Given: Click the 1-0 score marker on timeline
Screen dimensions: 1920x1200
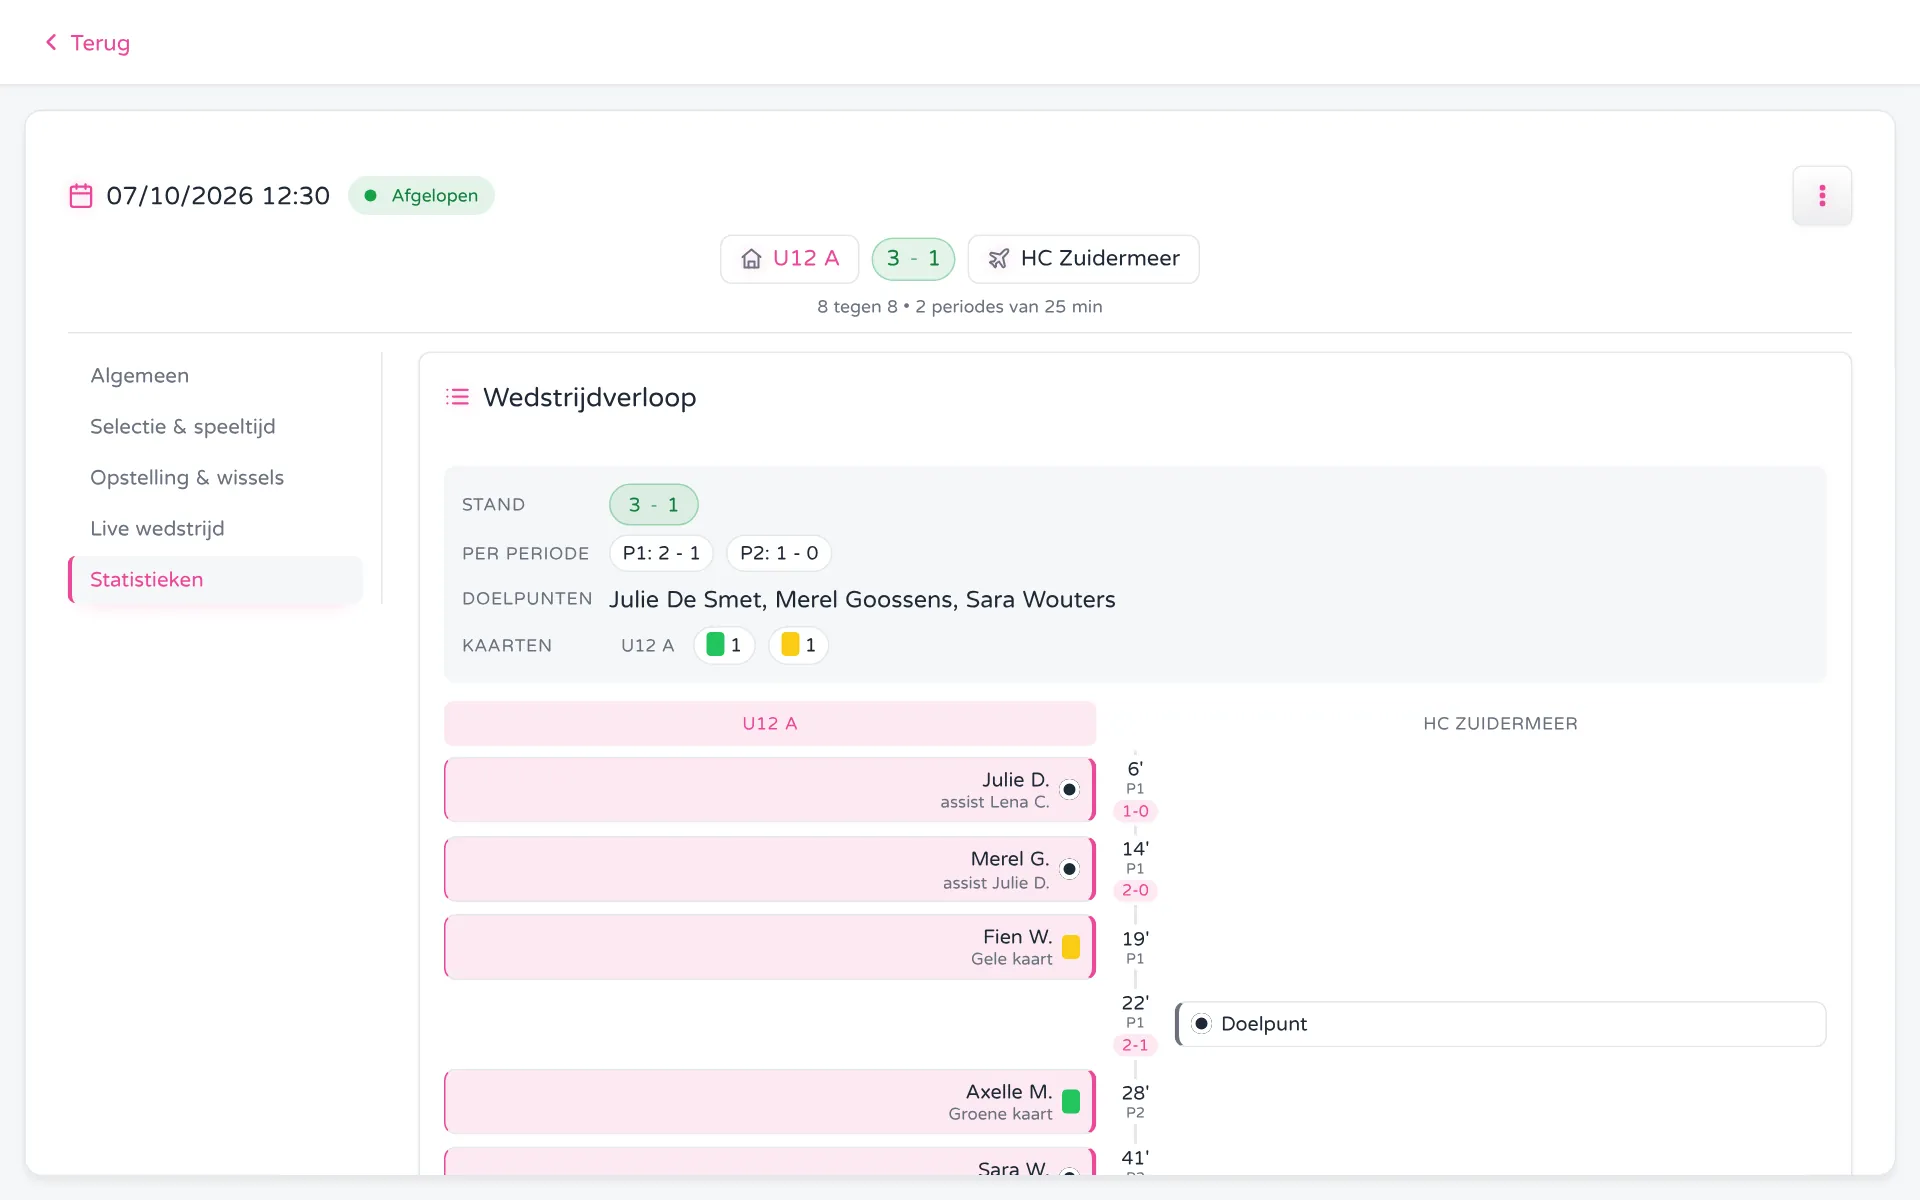Looking at the screenshot, I should pos(1135,811).
